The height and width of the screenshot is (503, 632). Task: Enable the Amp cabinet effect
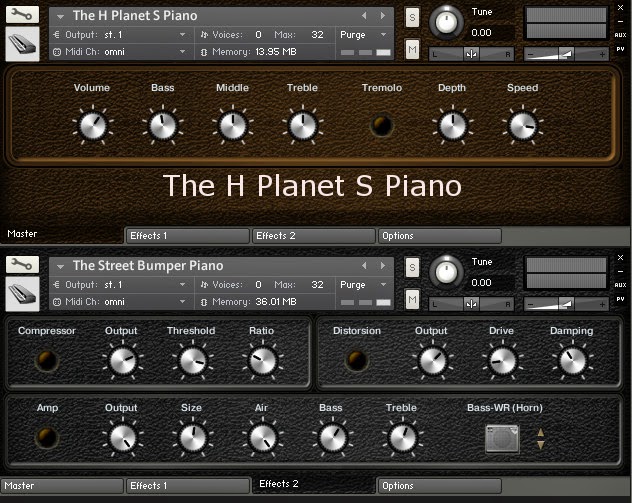coord(47,438)
